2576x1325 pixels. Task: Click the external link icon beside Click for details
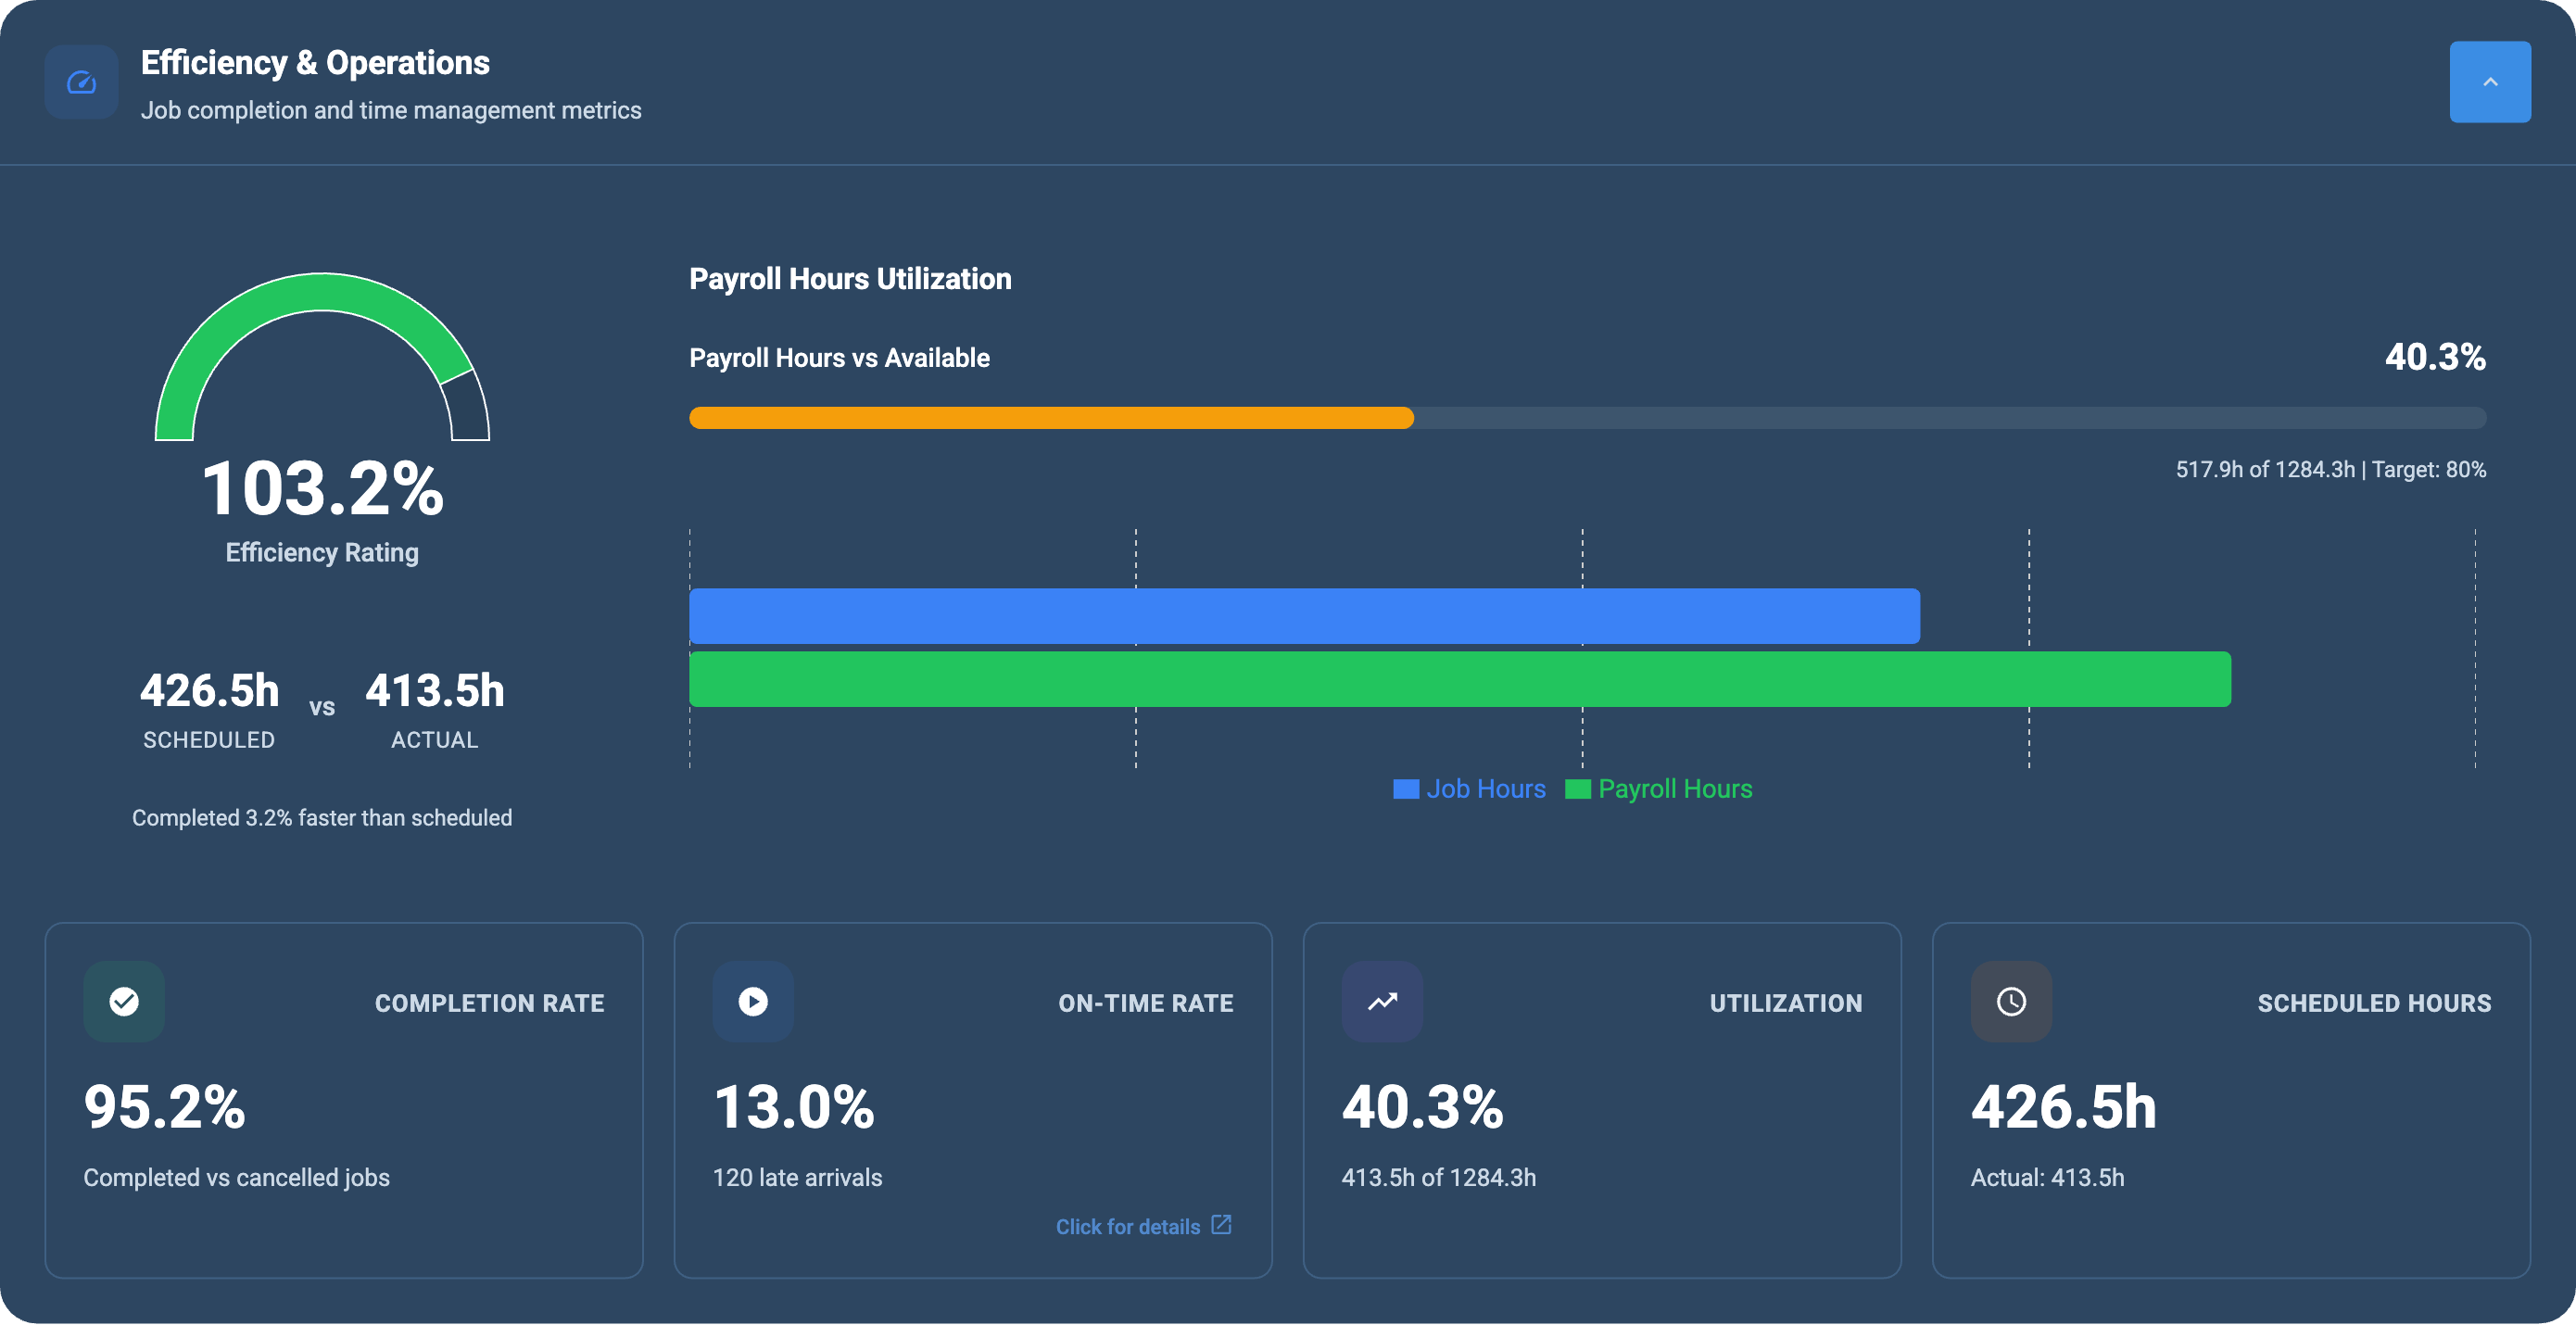pos(1221,1225)
